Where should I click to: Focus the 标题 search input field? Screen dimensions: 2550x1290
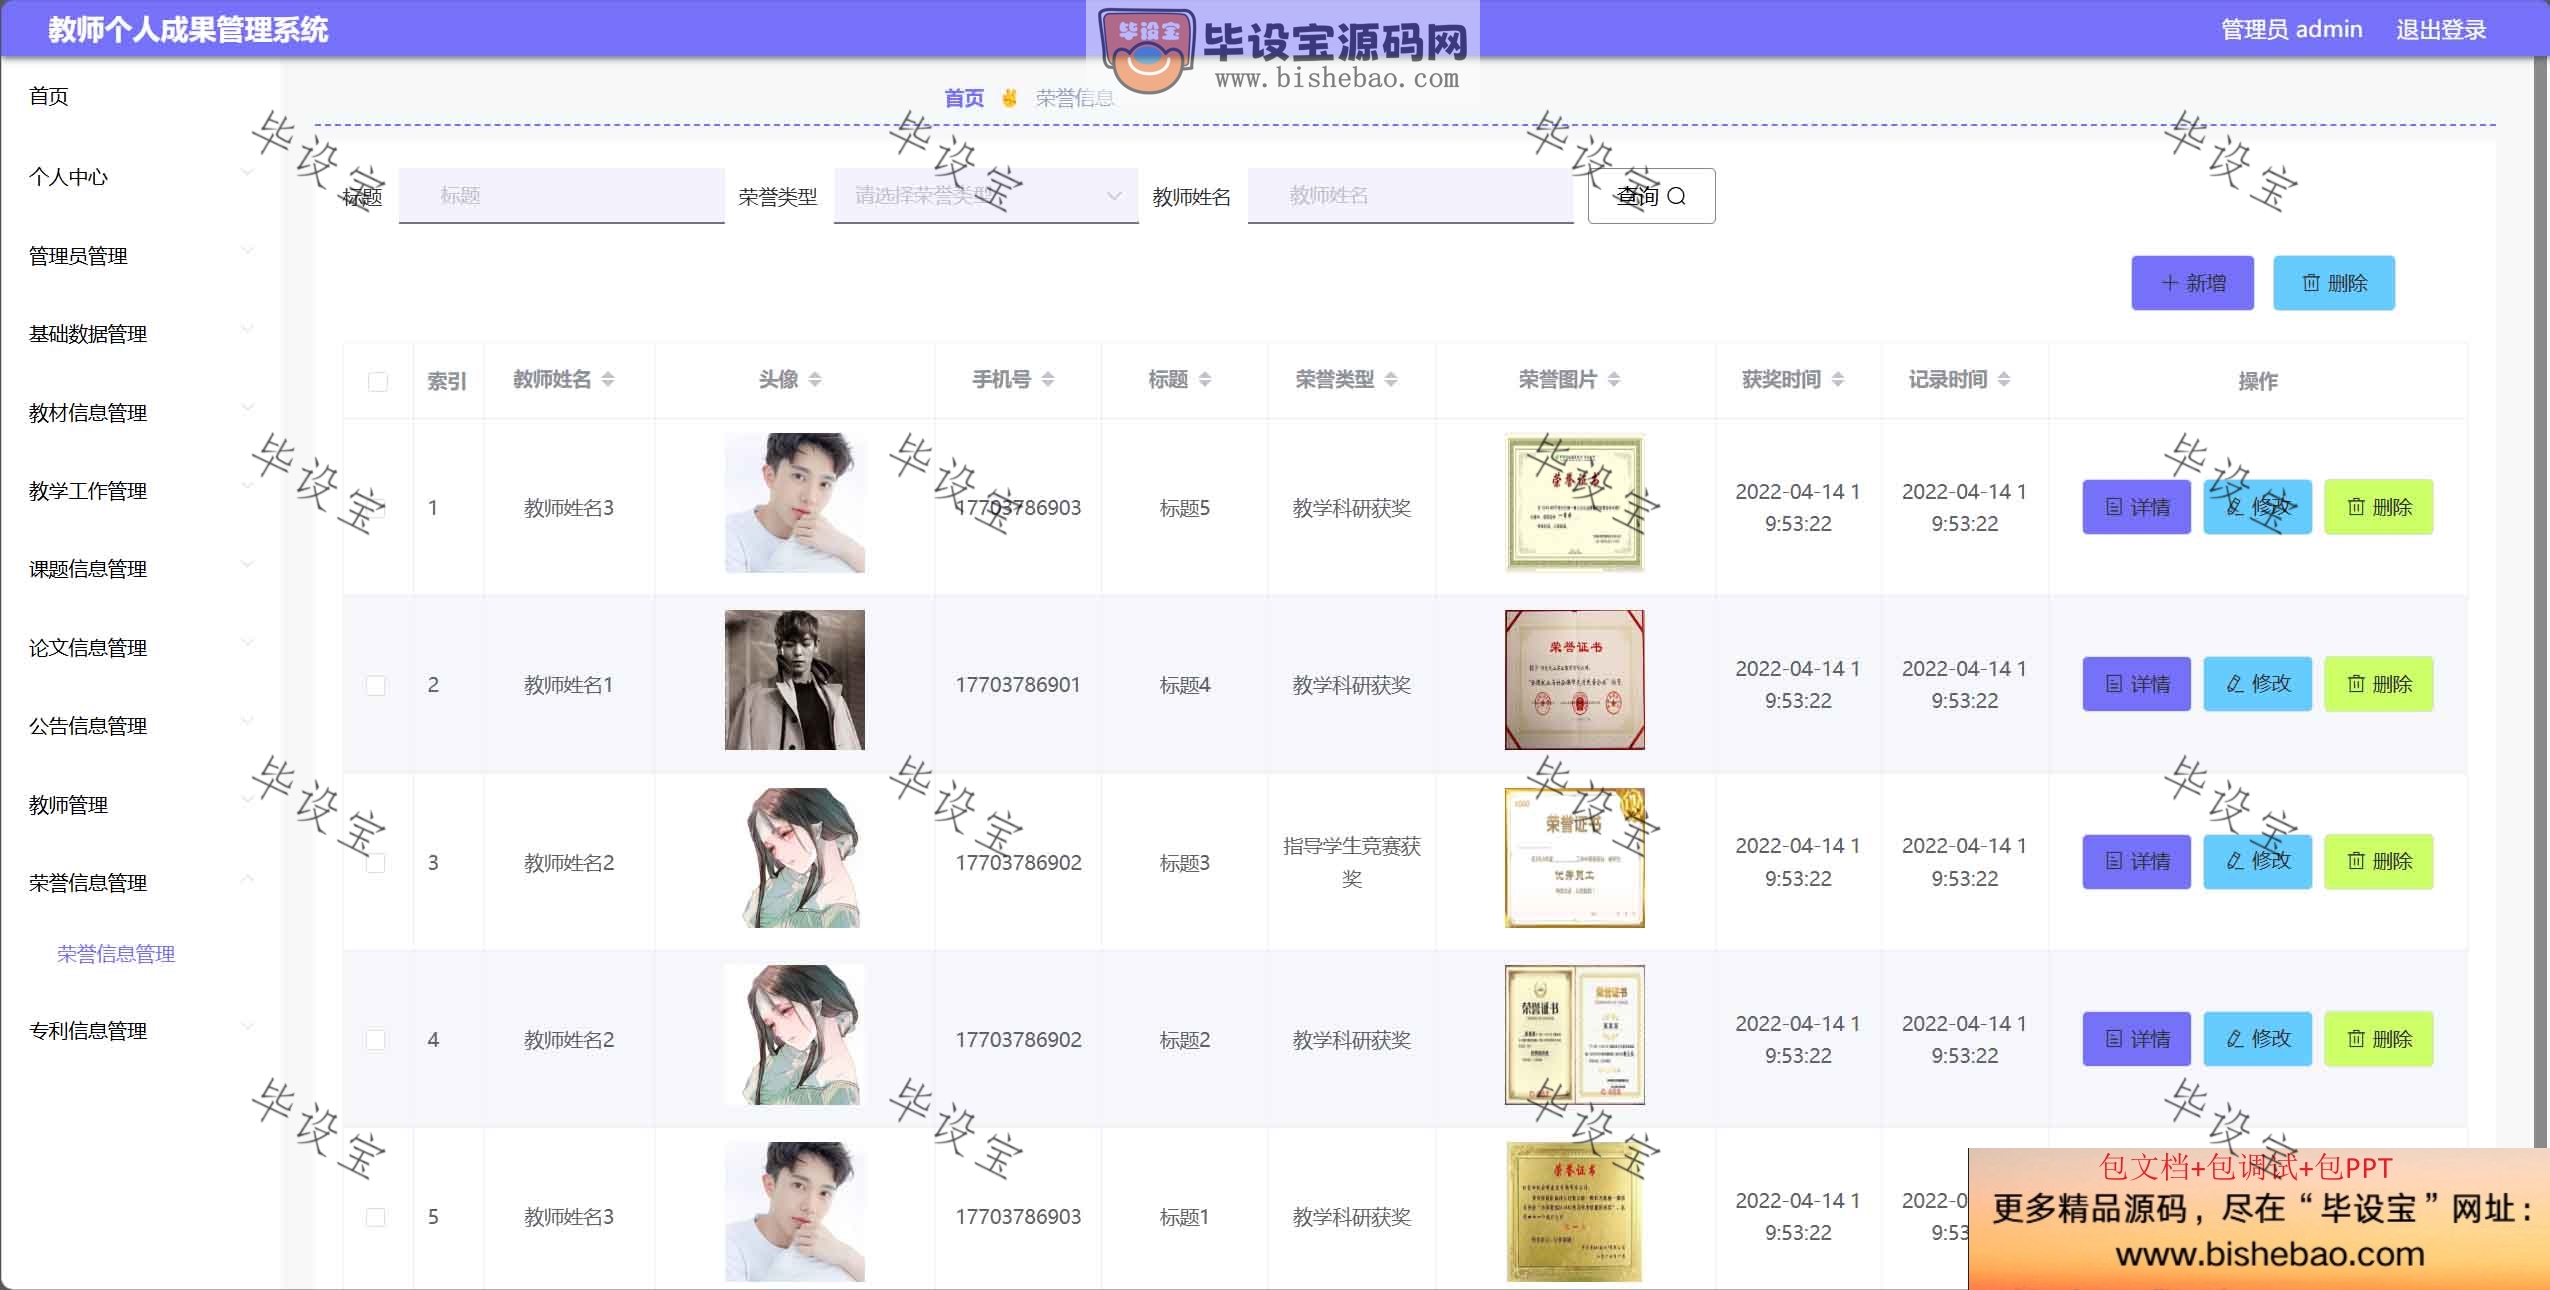[561, 196]
